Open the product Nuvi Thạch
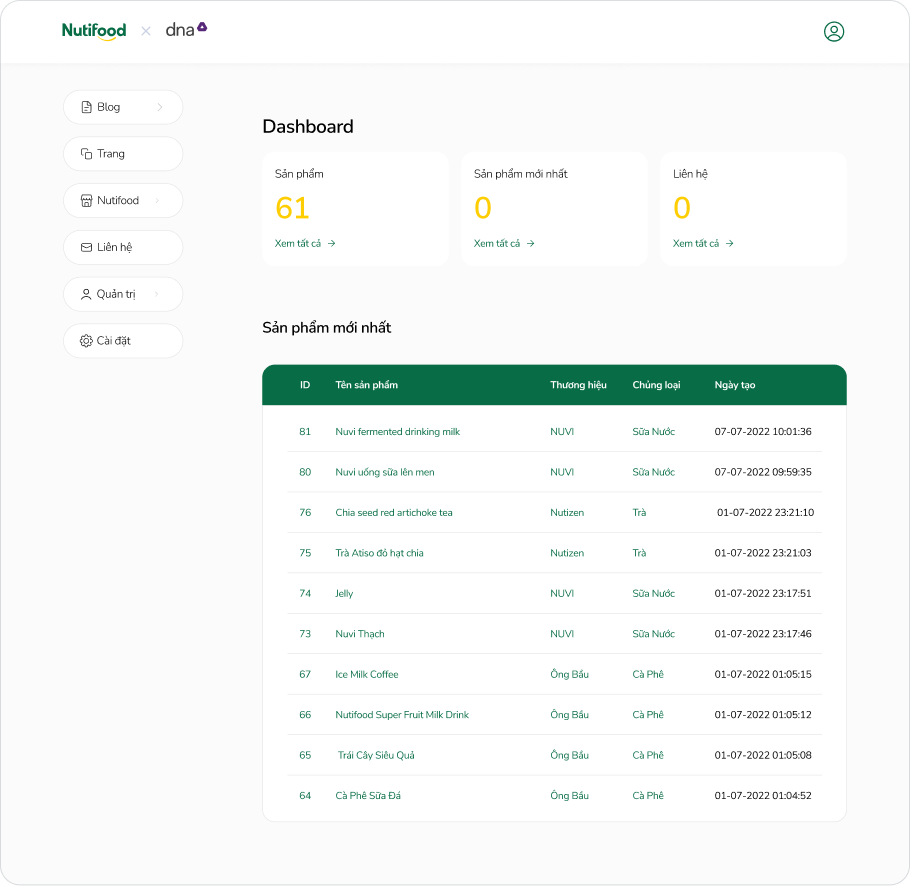 tap(359, 633)
